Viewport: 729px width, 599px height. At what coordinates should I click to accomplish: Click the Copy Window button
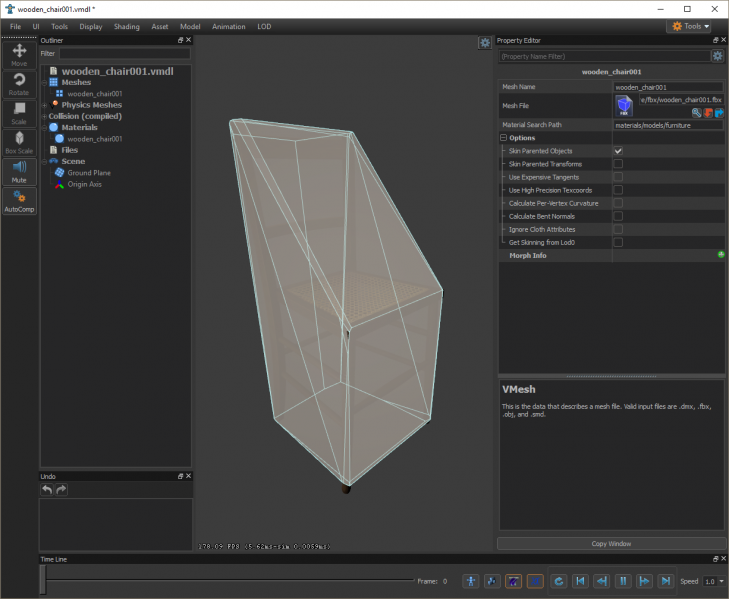611,544
